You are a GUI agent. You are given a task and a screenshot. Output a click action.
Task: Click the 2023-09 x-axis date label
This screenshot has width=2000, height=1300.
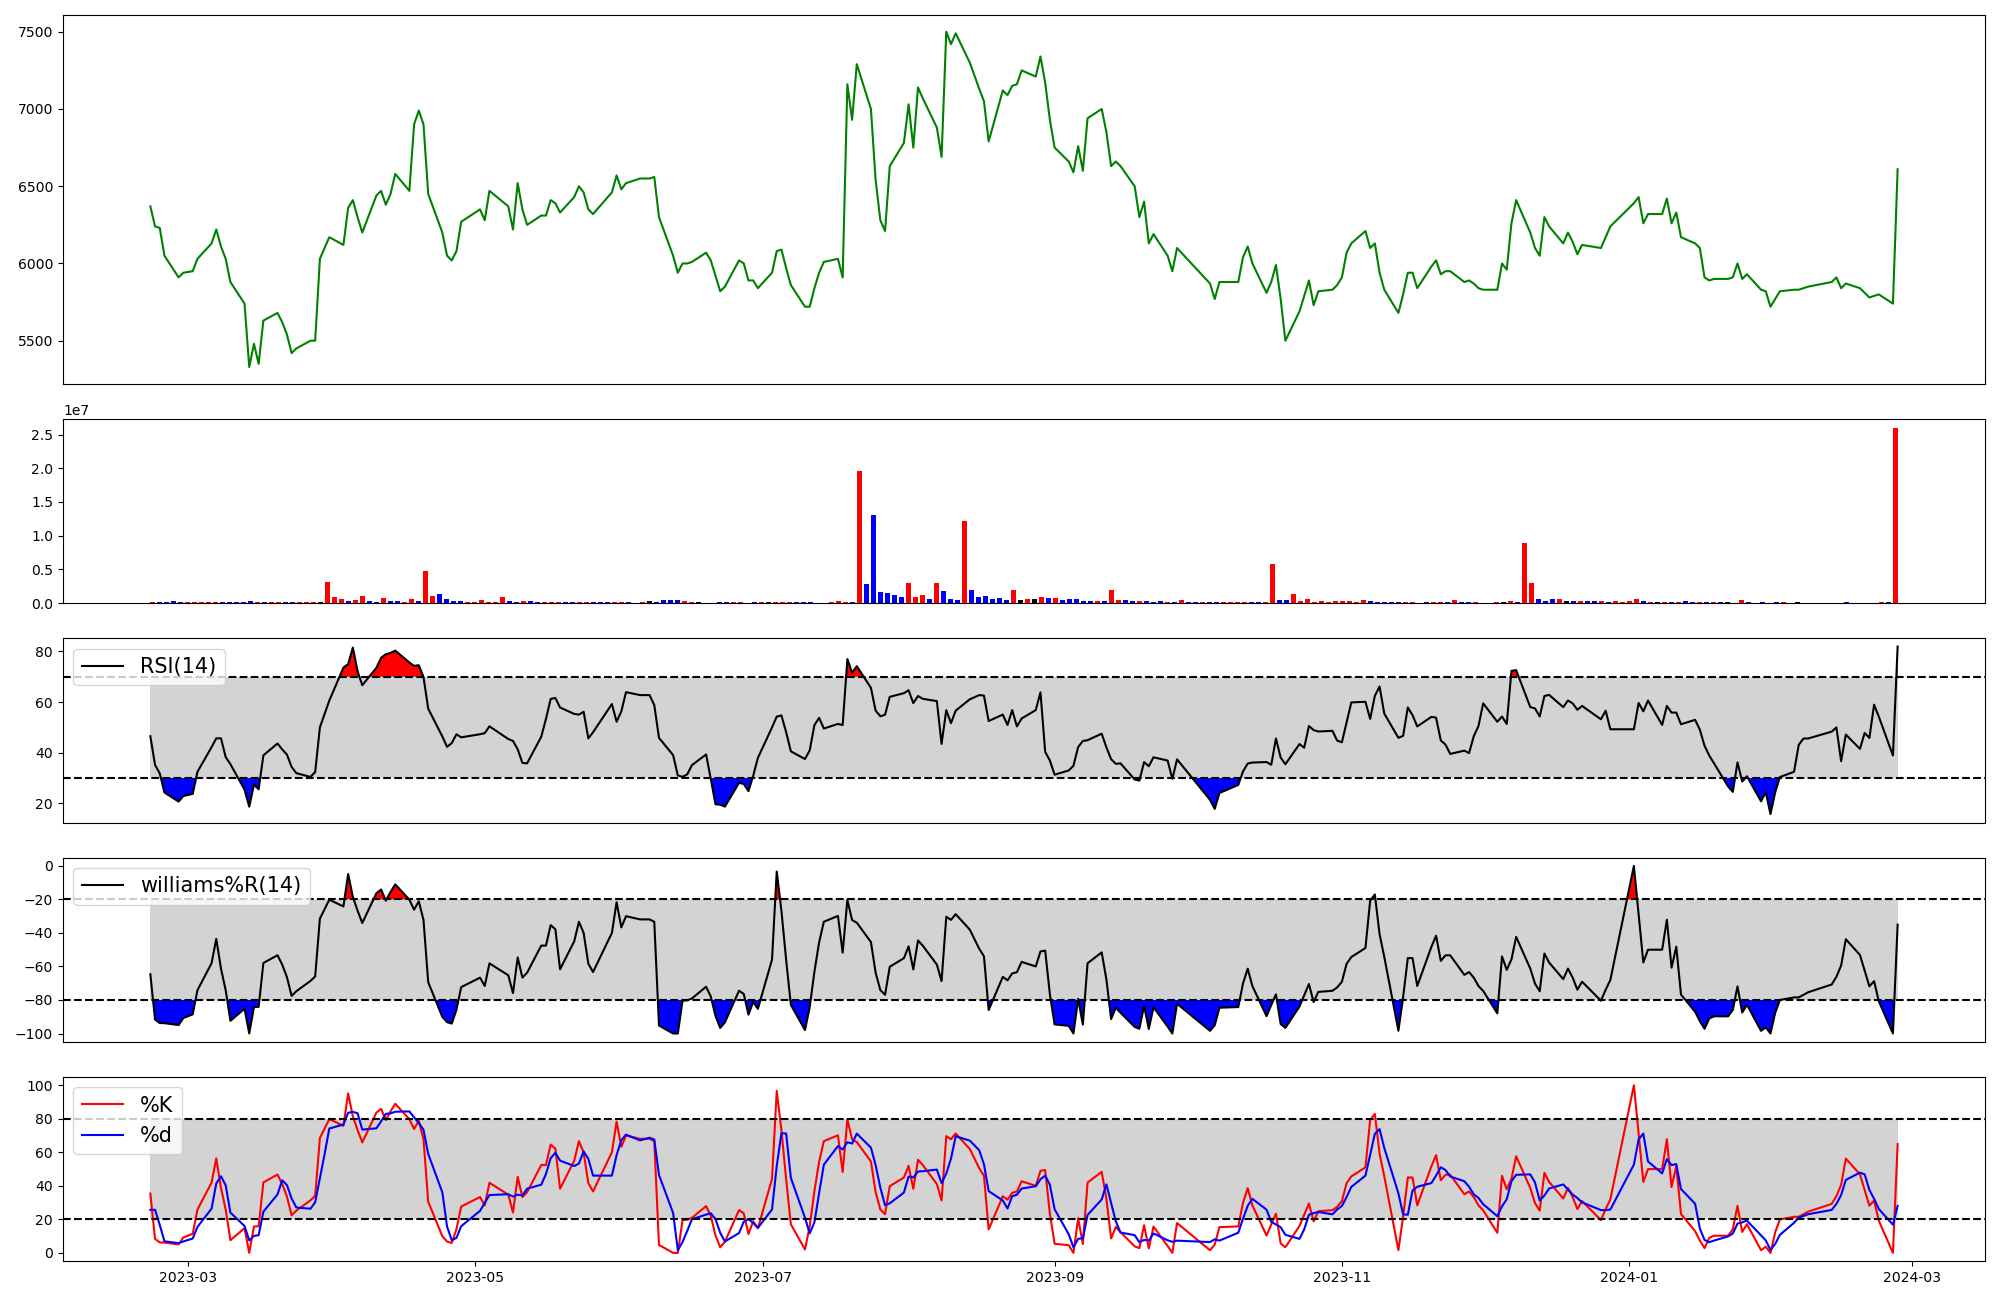pyautogui.click(x=1056, y=1277)
